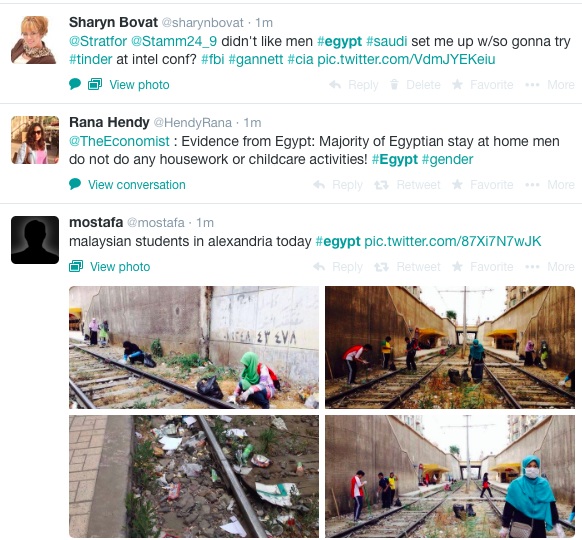Viewport: 582px width, 540px height.
Task: Open More options on Sharyn Bovat's tweet
Action: (550, 85)
